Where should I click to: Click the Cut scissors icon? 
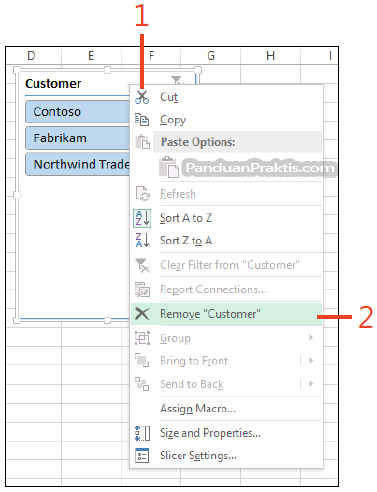[x=142, y=97]
